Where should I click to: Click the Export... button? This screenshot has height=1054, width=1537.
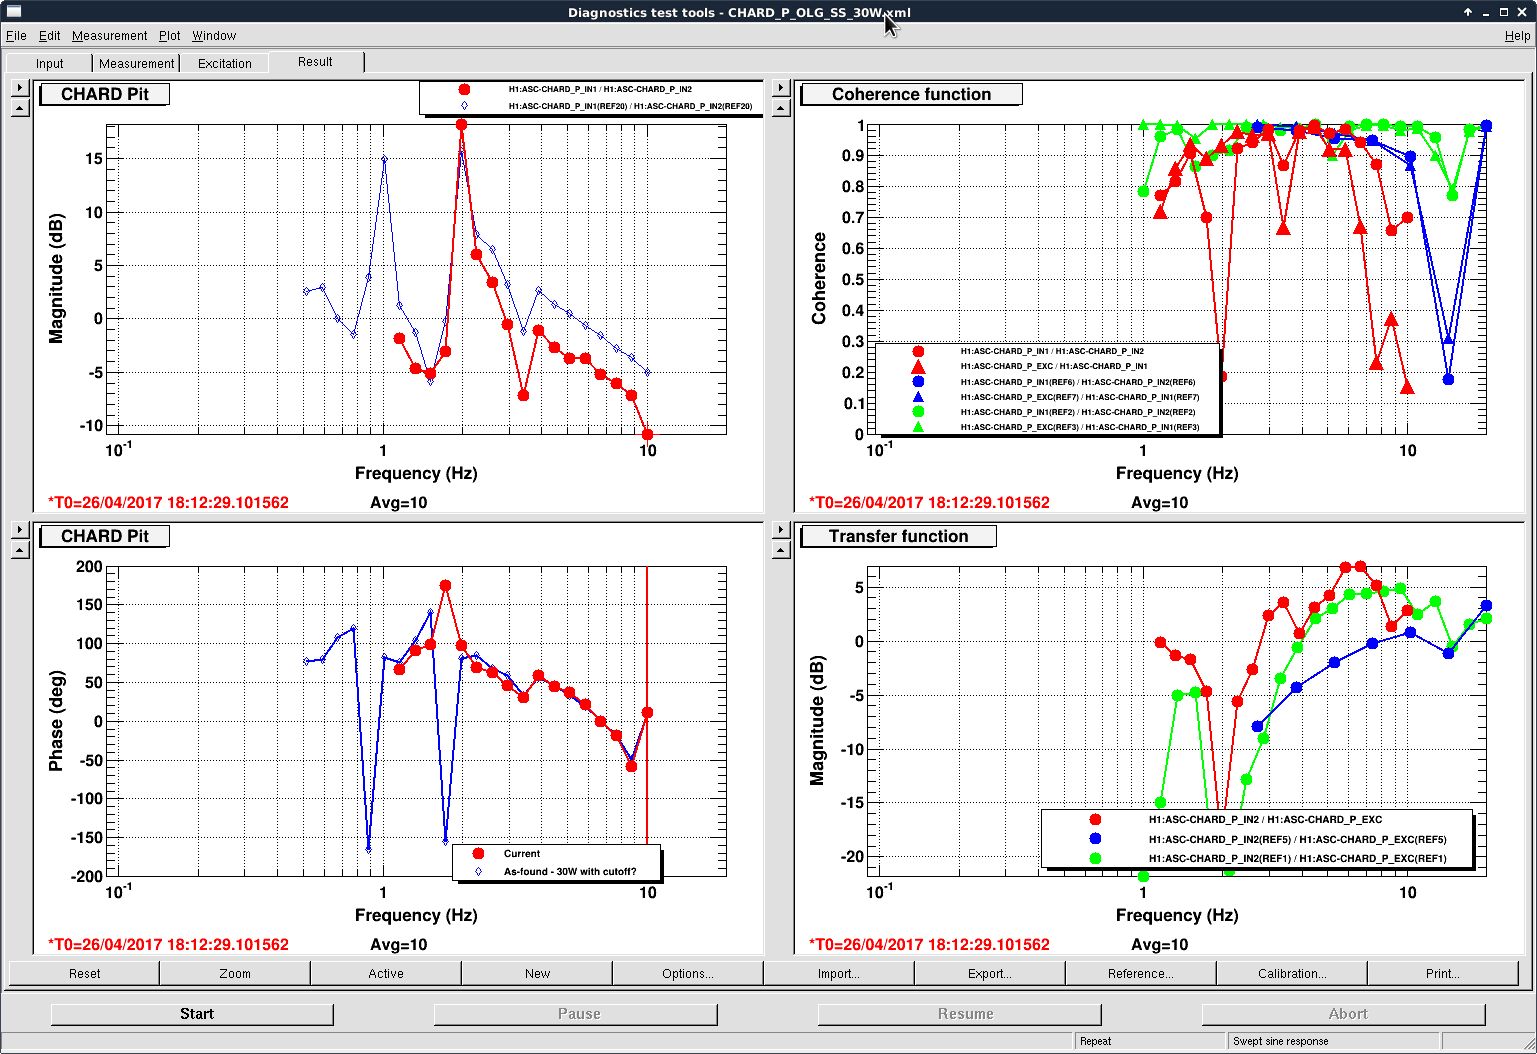pyautogui.click(x=990, y=973)
